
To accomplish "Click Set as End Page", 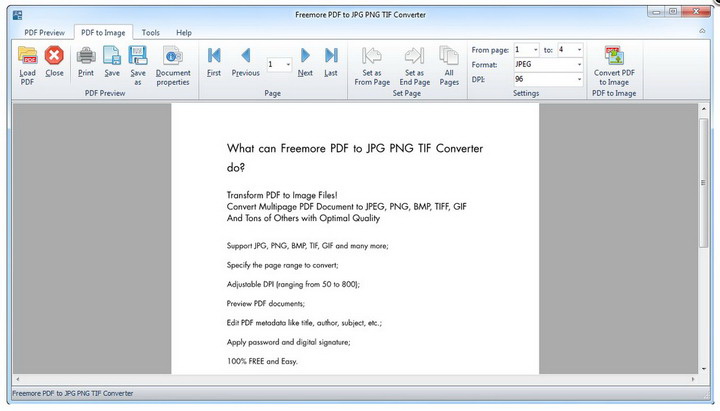I will coord(415,66).
